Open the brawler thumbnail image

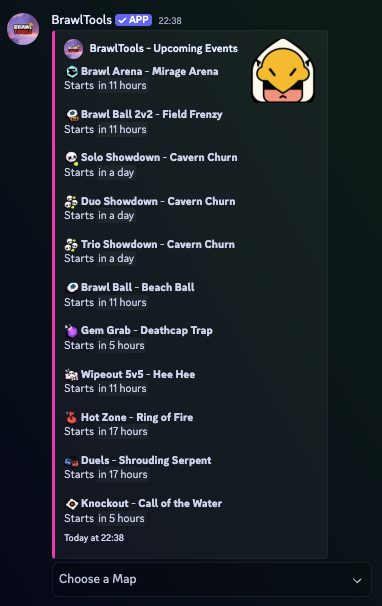(283, 70)
